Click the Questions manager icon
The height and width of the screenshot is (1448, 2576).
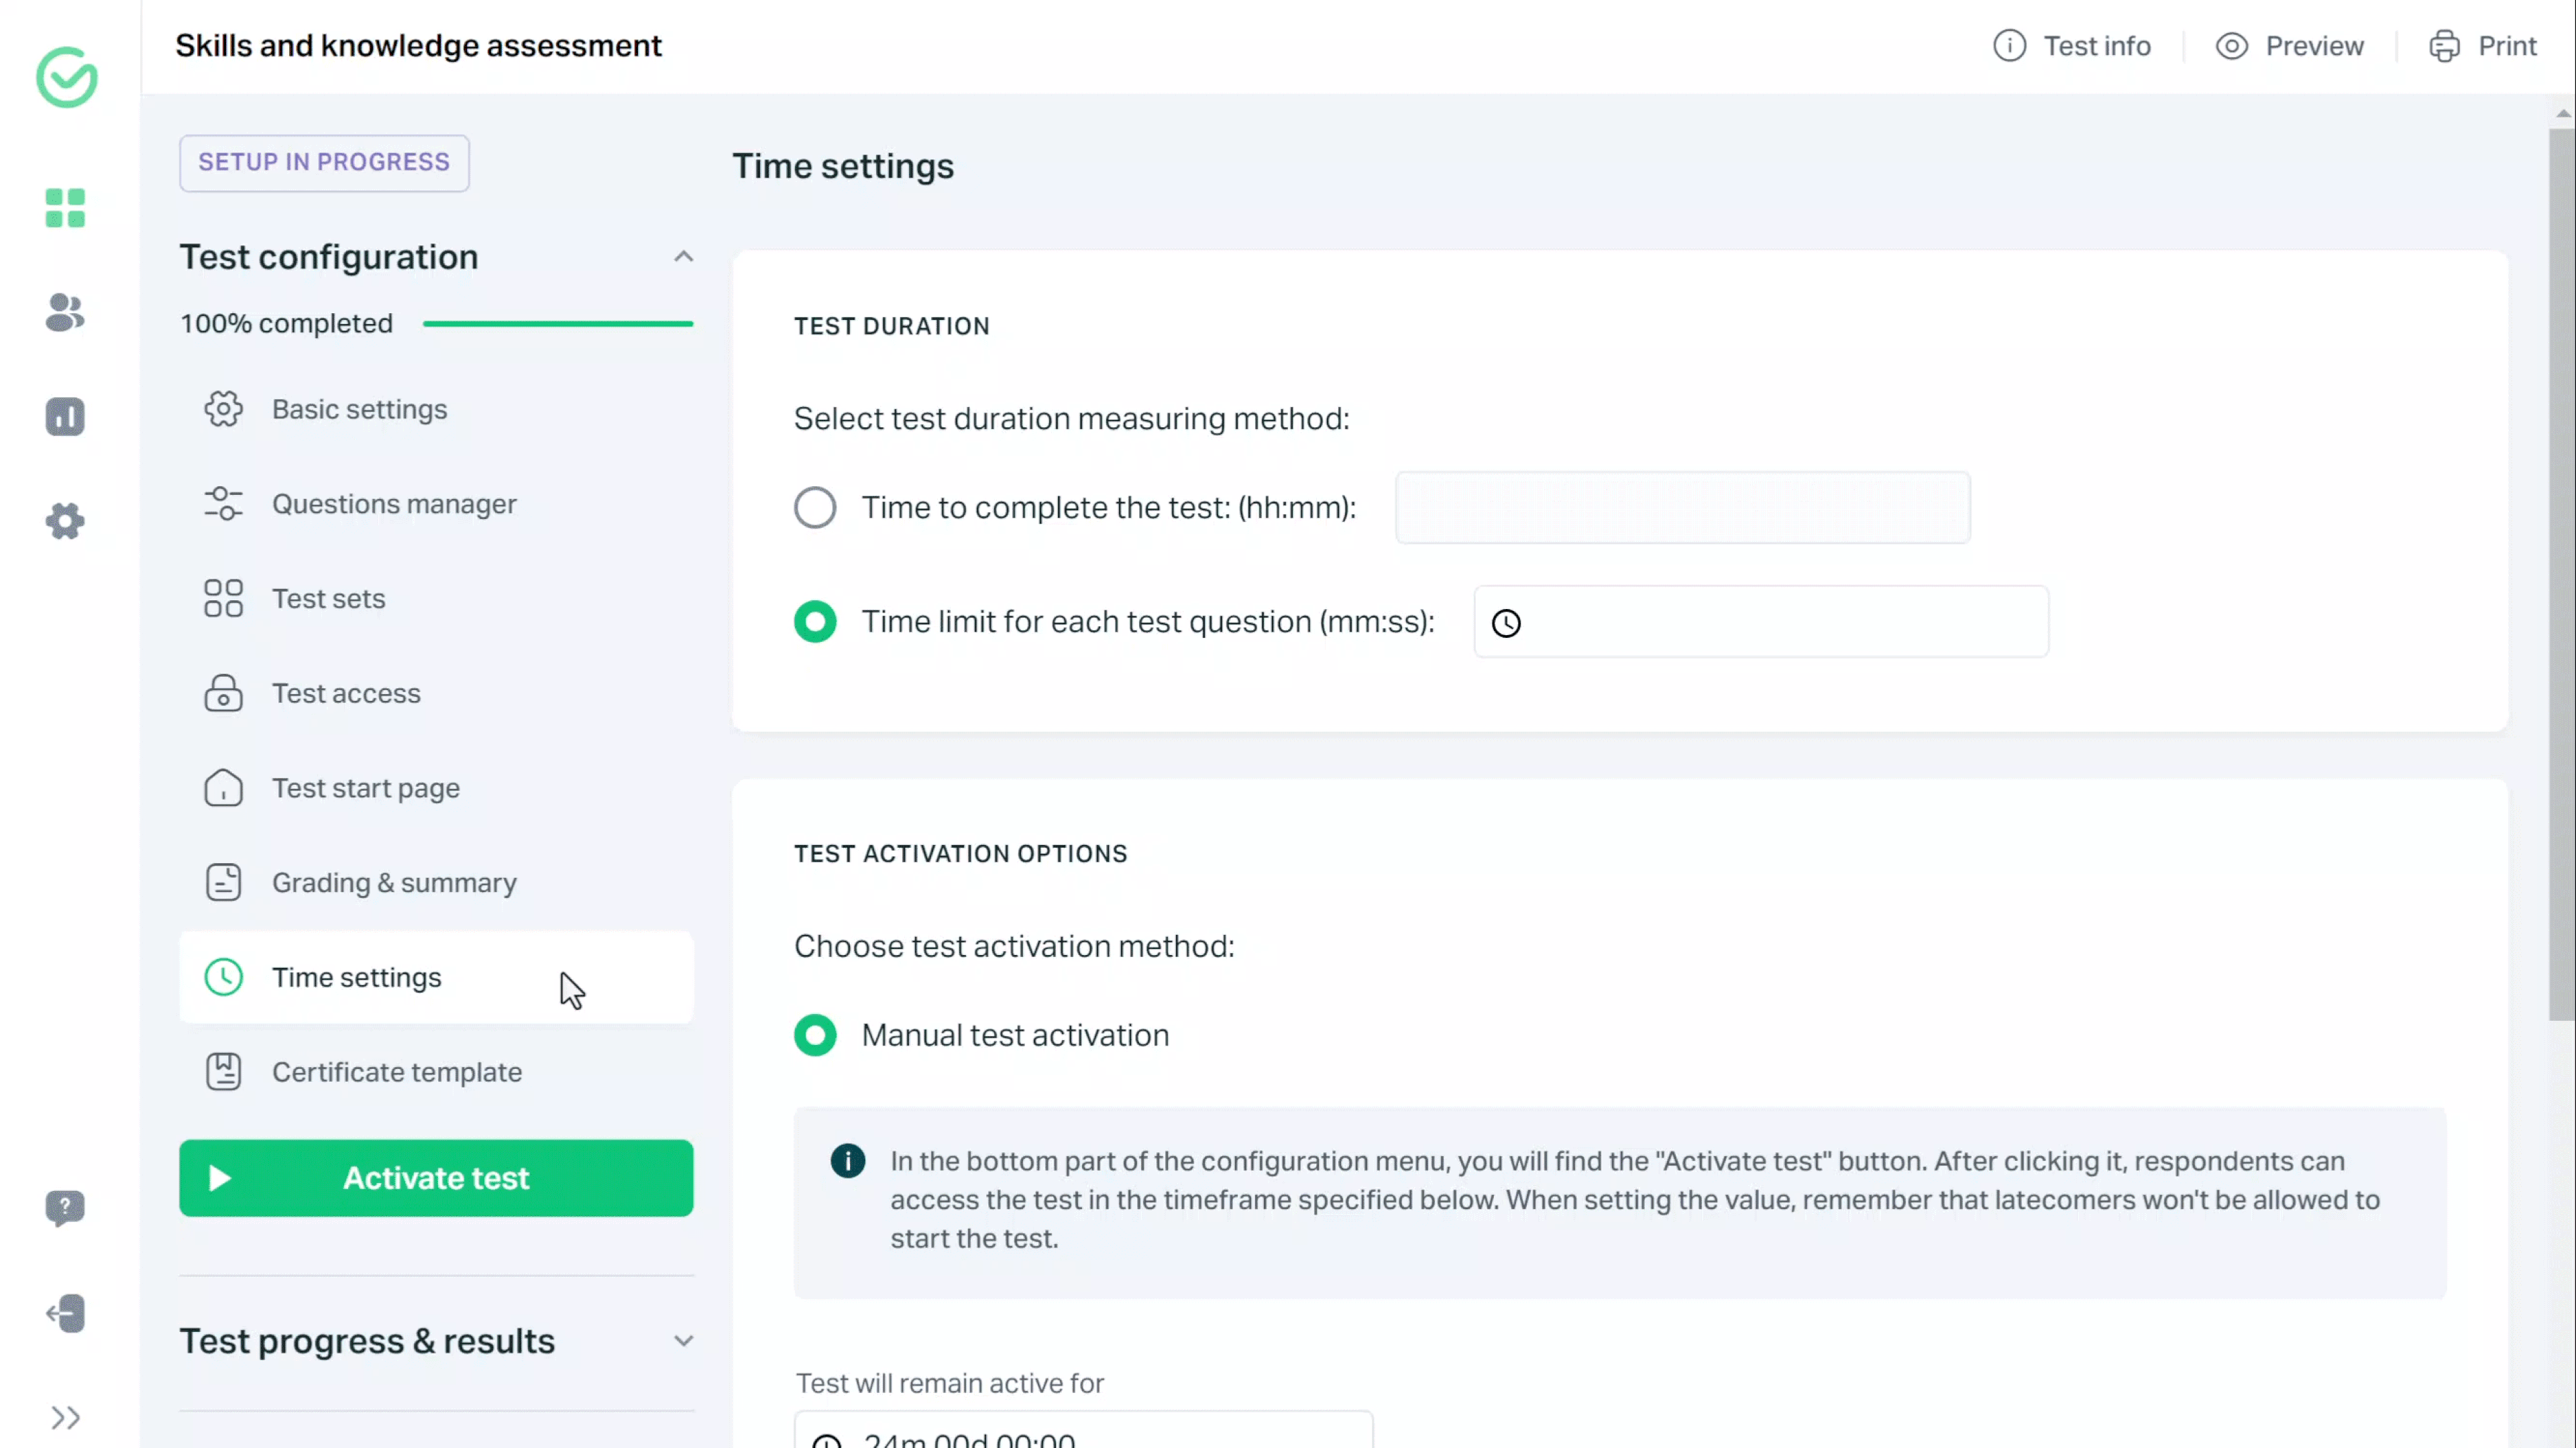click(x=223, y=502)
